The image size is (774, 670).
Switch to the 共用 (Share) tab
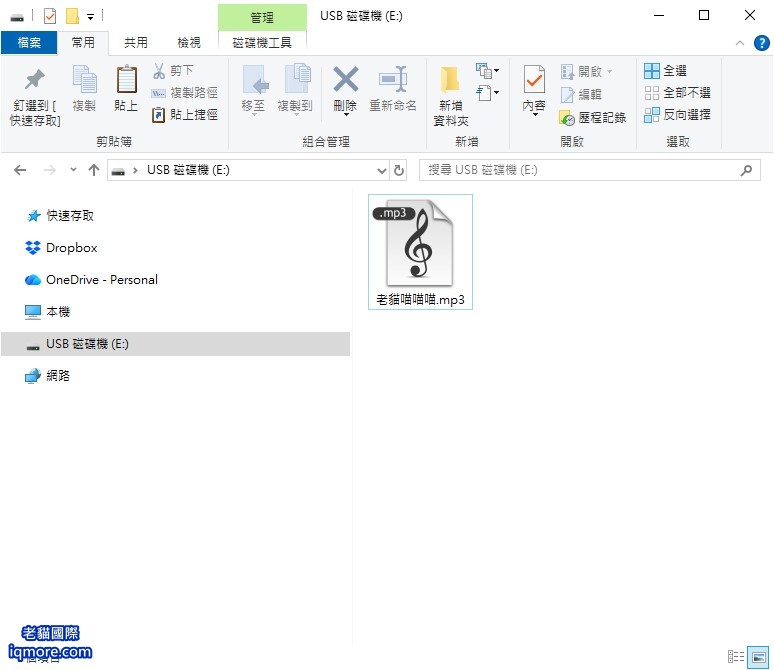pos(136,43)
